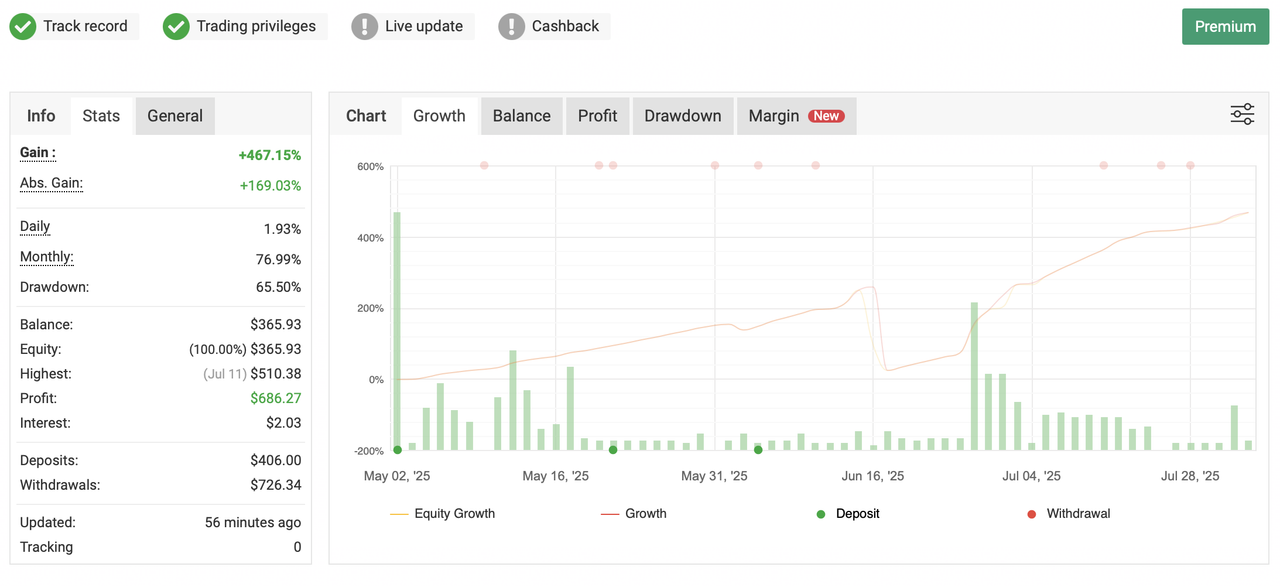Click the Live update status label
Image resolution: width=1280 pixels, height=586 pixels.
click(424, 27)
